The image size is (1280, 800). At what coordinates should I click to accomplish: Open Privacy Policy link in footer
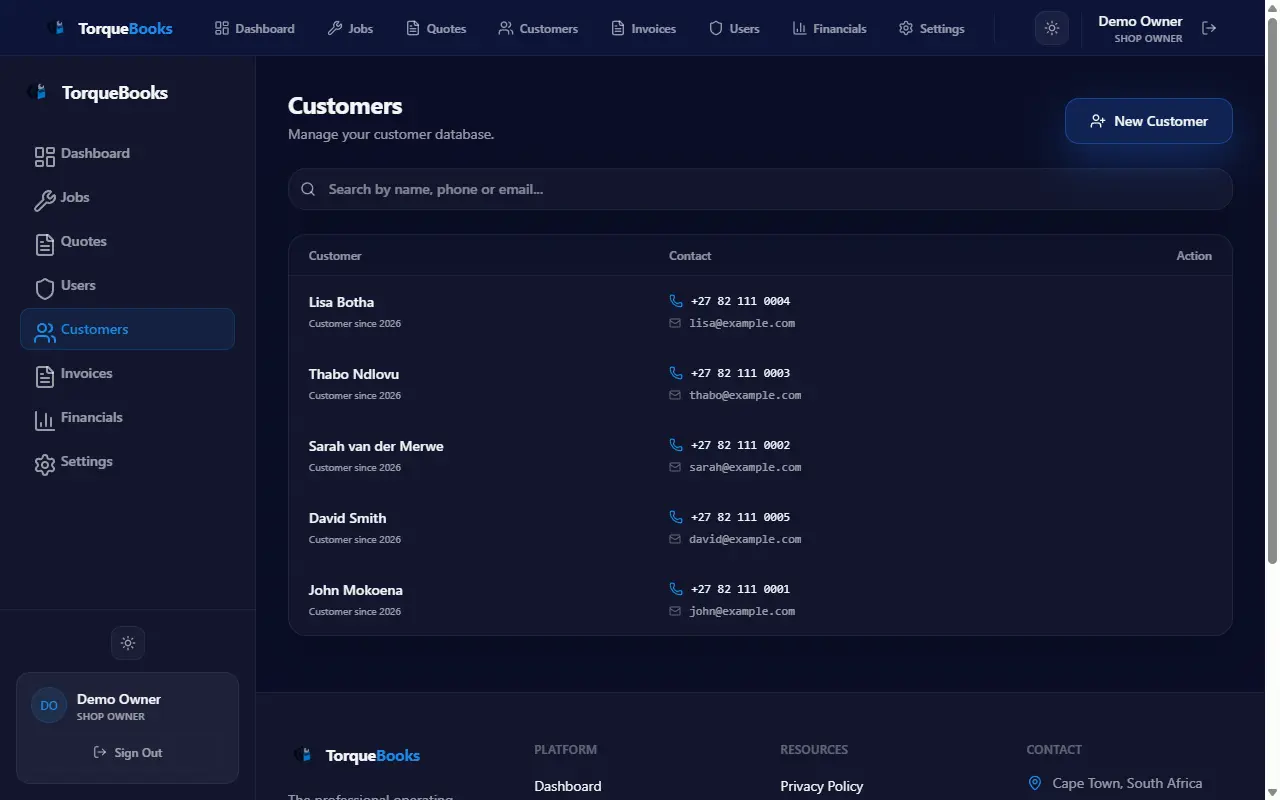click(x=822, y=786)
